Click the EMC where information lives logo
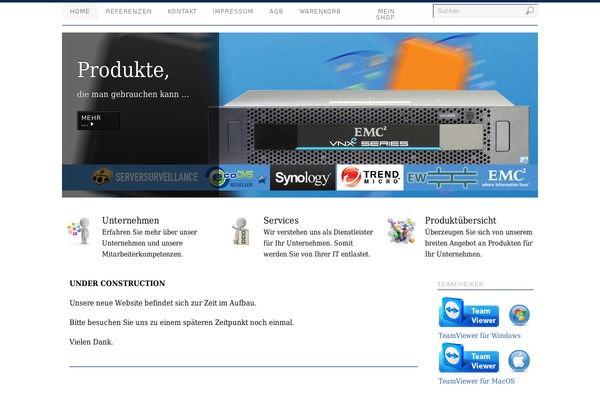 coord(506,178)
